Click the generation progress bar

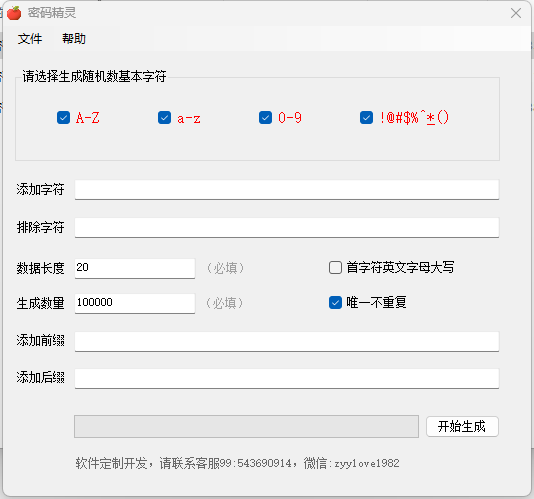pos(246,426)
